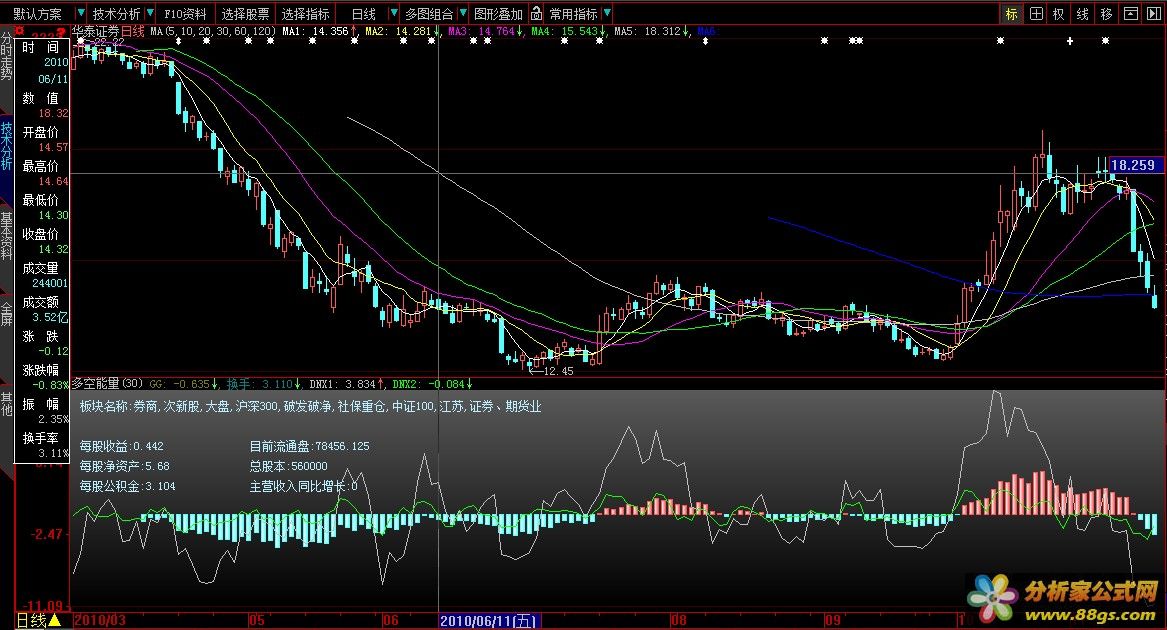This screenshot has width=1167, height=630.
Task: Toggle the lock icon beside 图形叠加
Action: (536, 13)
